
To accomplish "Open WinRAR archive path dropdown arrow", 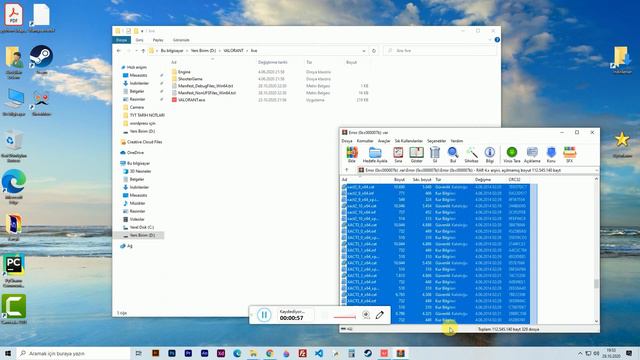I will (x=596, y=170).
